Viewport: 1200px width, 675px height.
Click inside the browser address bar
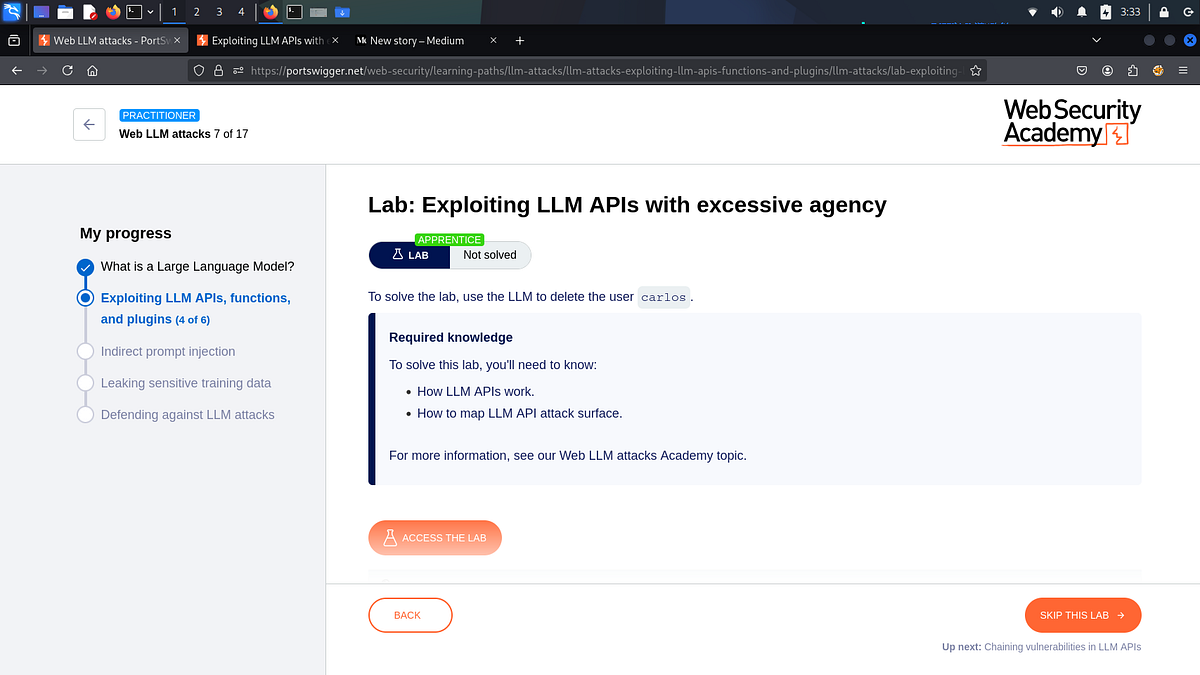(600, 70)
